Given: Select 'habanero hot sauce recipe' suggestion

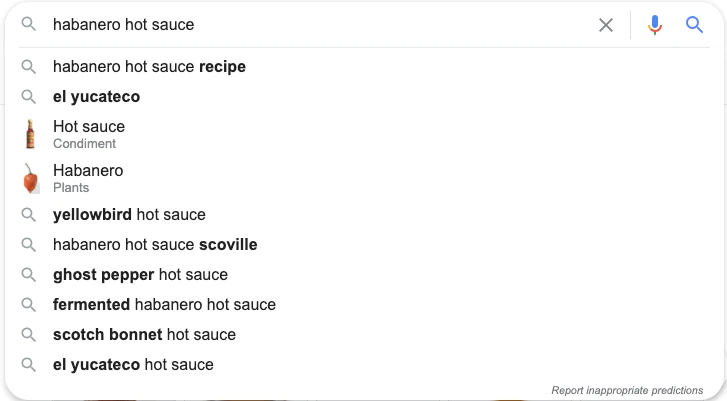Looking at the screenshot, I should click(x=149, y=67).
